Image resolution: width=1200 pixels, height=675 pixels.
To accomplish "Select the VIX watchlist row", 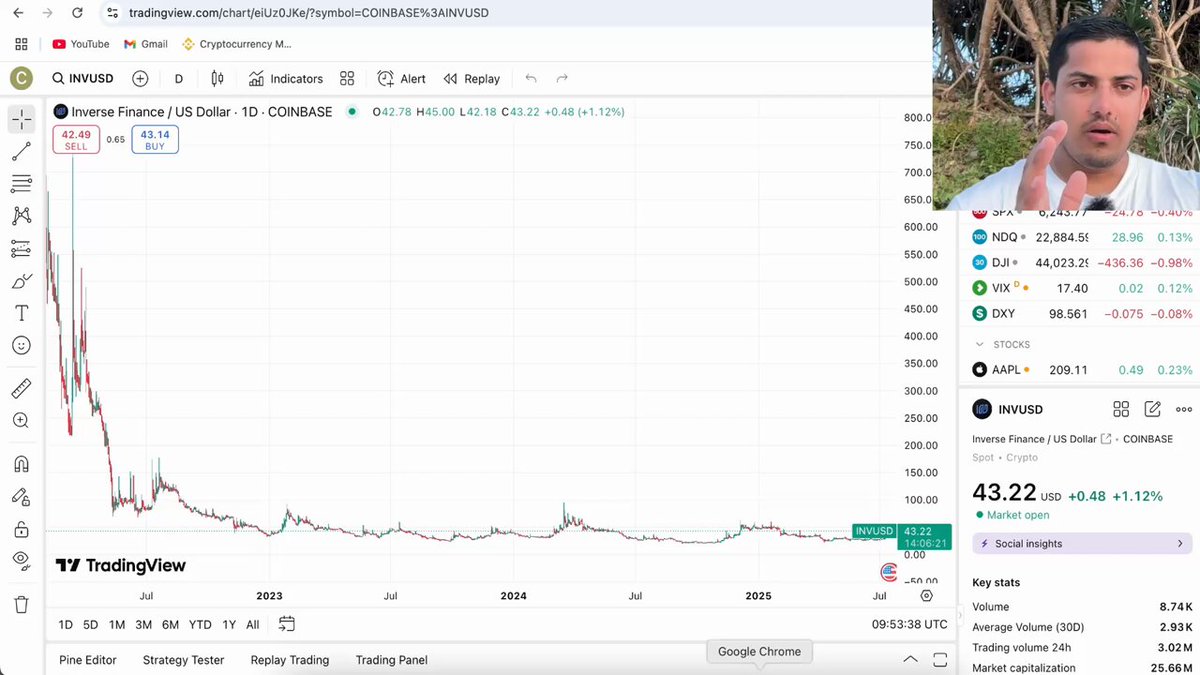I will pos(1083,288).
